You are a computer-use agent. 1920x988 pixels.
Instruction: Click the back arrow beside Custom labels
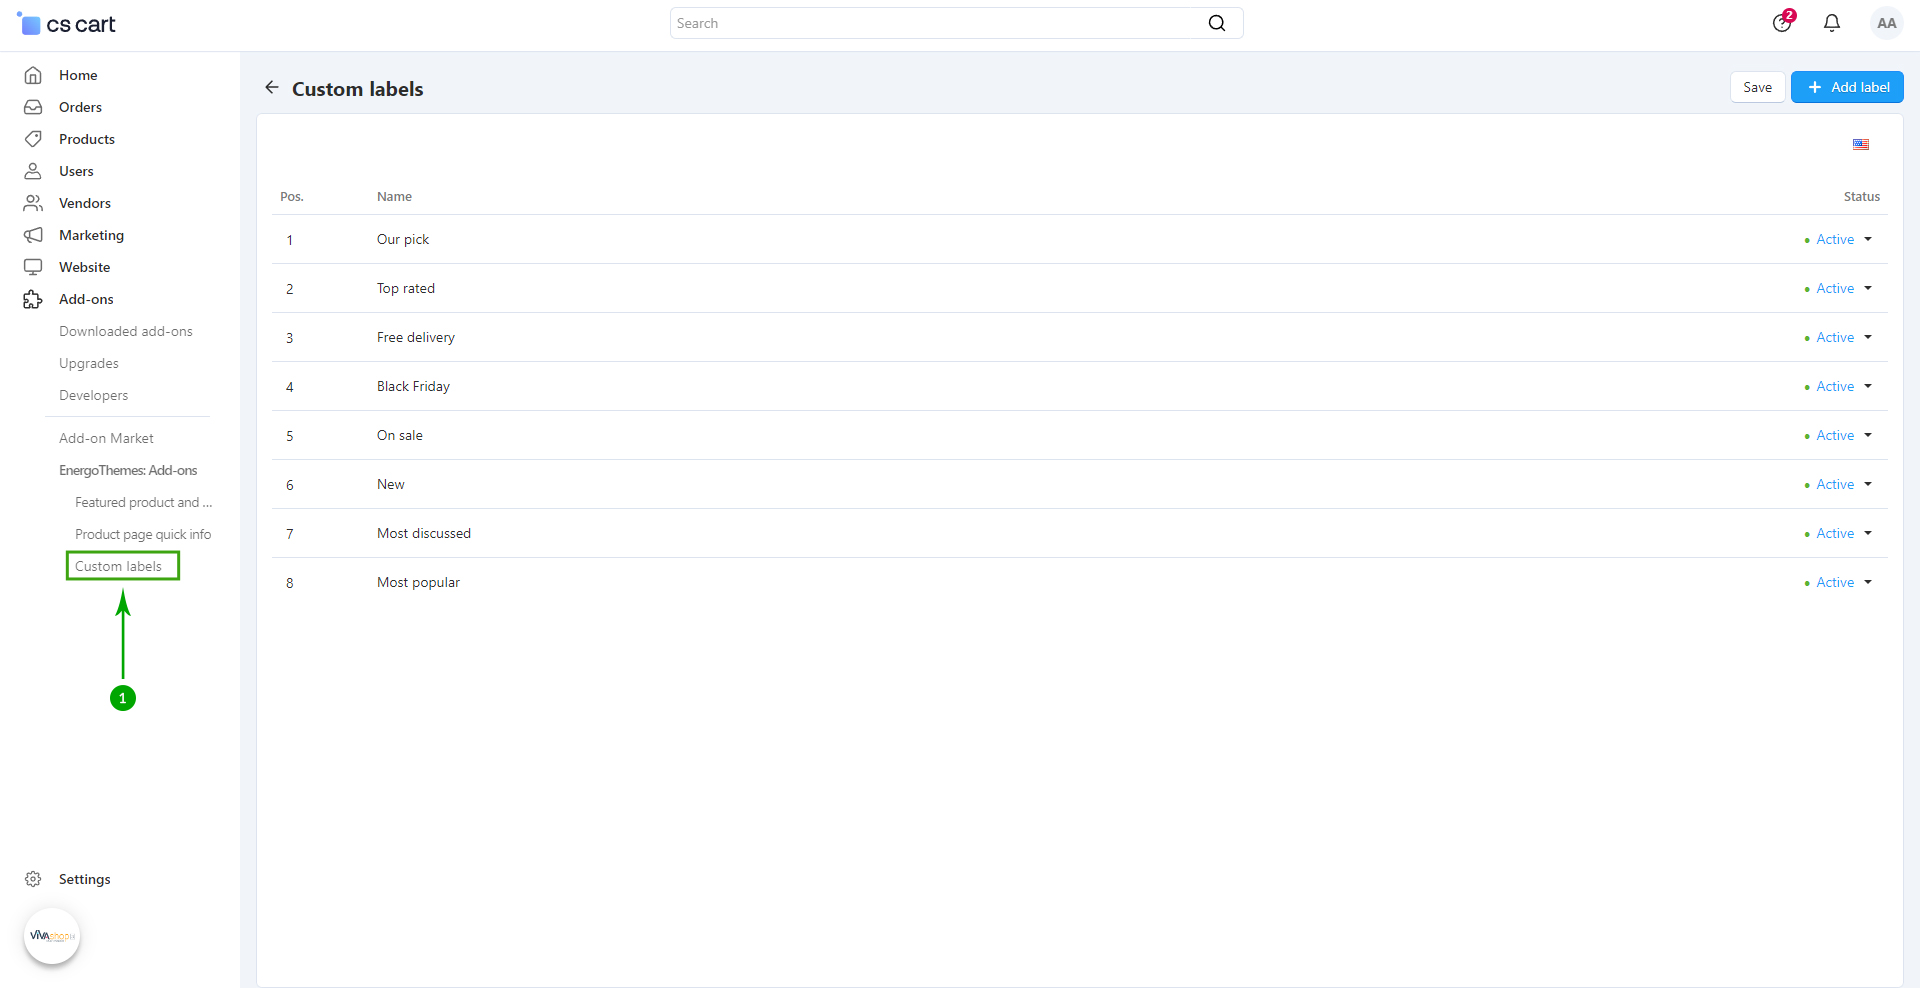pyautogui.click(x=271, y=88)
